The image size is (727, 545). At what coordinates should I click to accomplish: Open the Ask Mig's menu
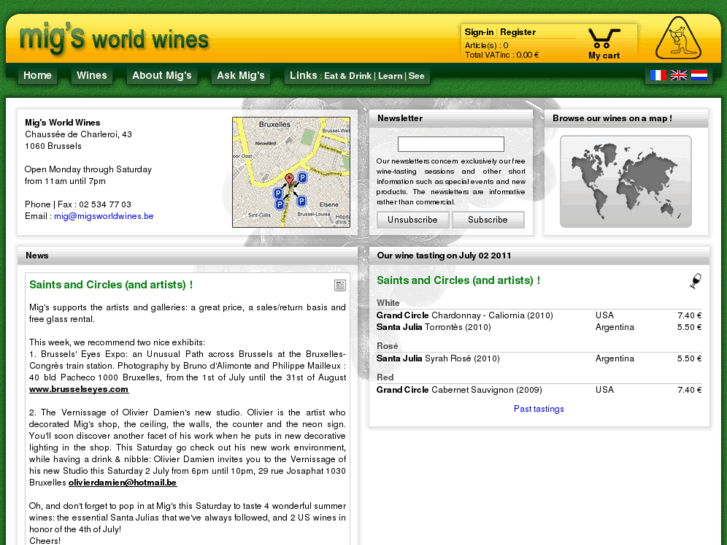pos(241,76)
